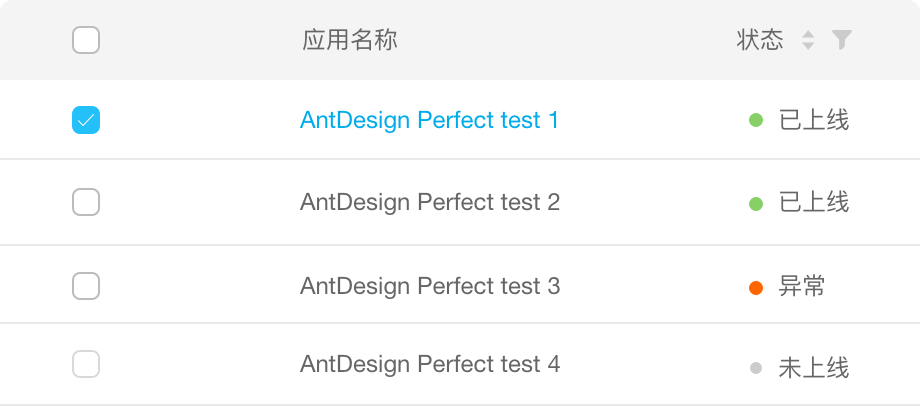Open AntDesign Perfect test 3 entry
Screen dimensions: 920x406
pos(429,286)
